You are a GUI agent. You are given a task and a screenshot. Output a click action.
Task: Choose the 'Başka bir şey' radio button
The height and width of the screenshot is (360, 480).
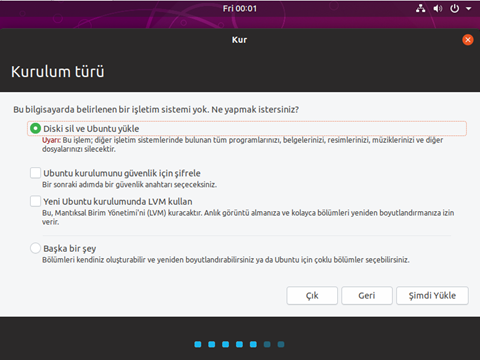pyautogui.click(x=35, y=248)
